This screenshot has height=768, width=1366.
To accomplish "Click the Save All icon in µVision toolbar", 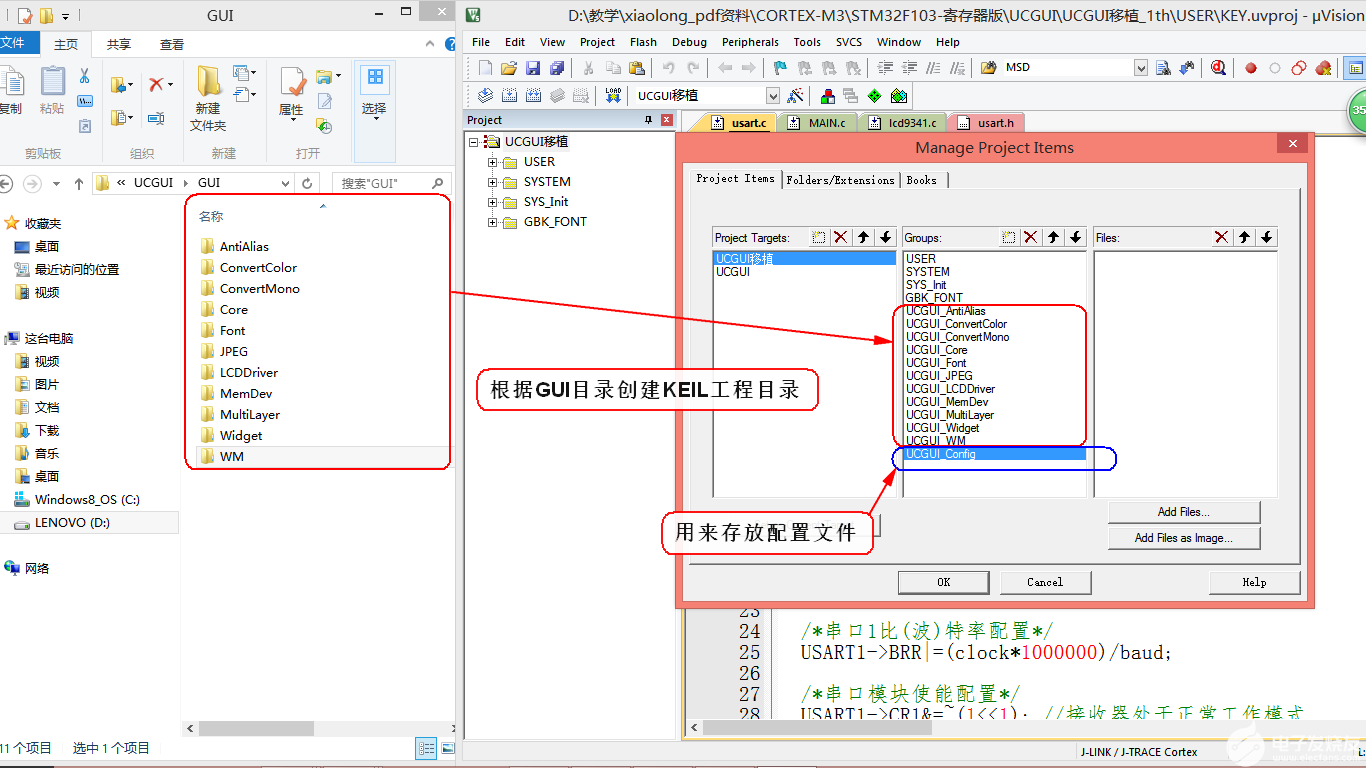I will tap(556, 68).
